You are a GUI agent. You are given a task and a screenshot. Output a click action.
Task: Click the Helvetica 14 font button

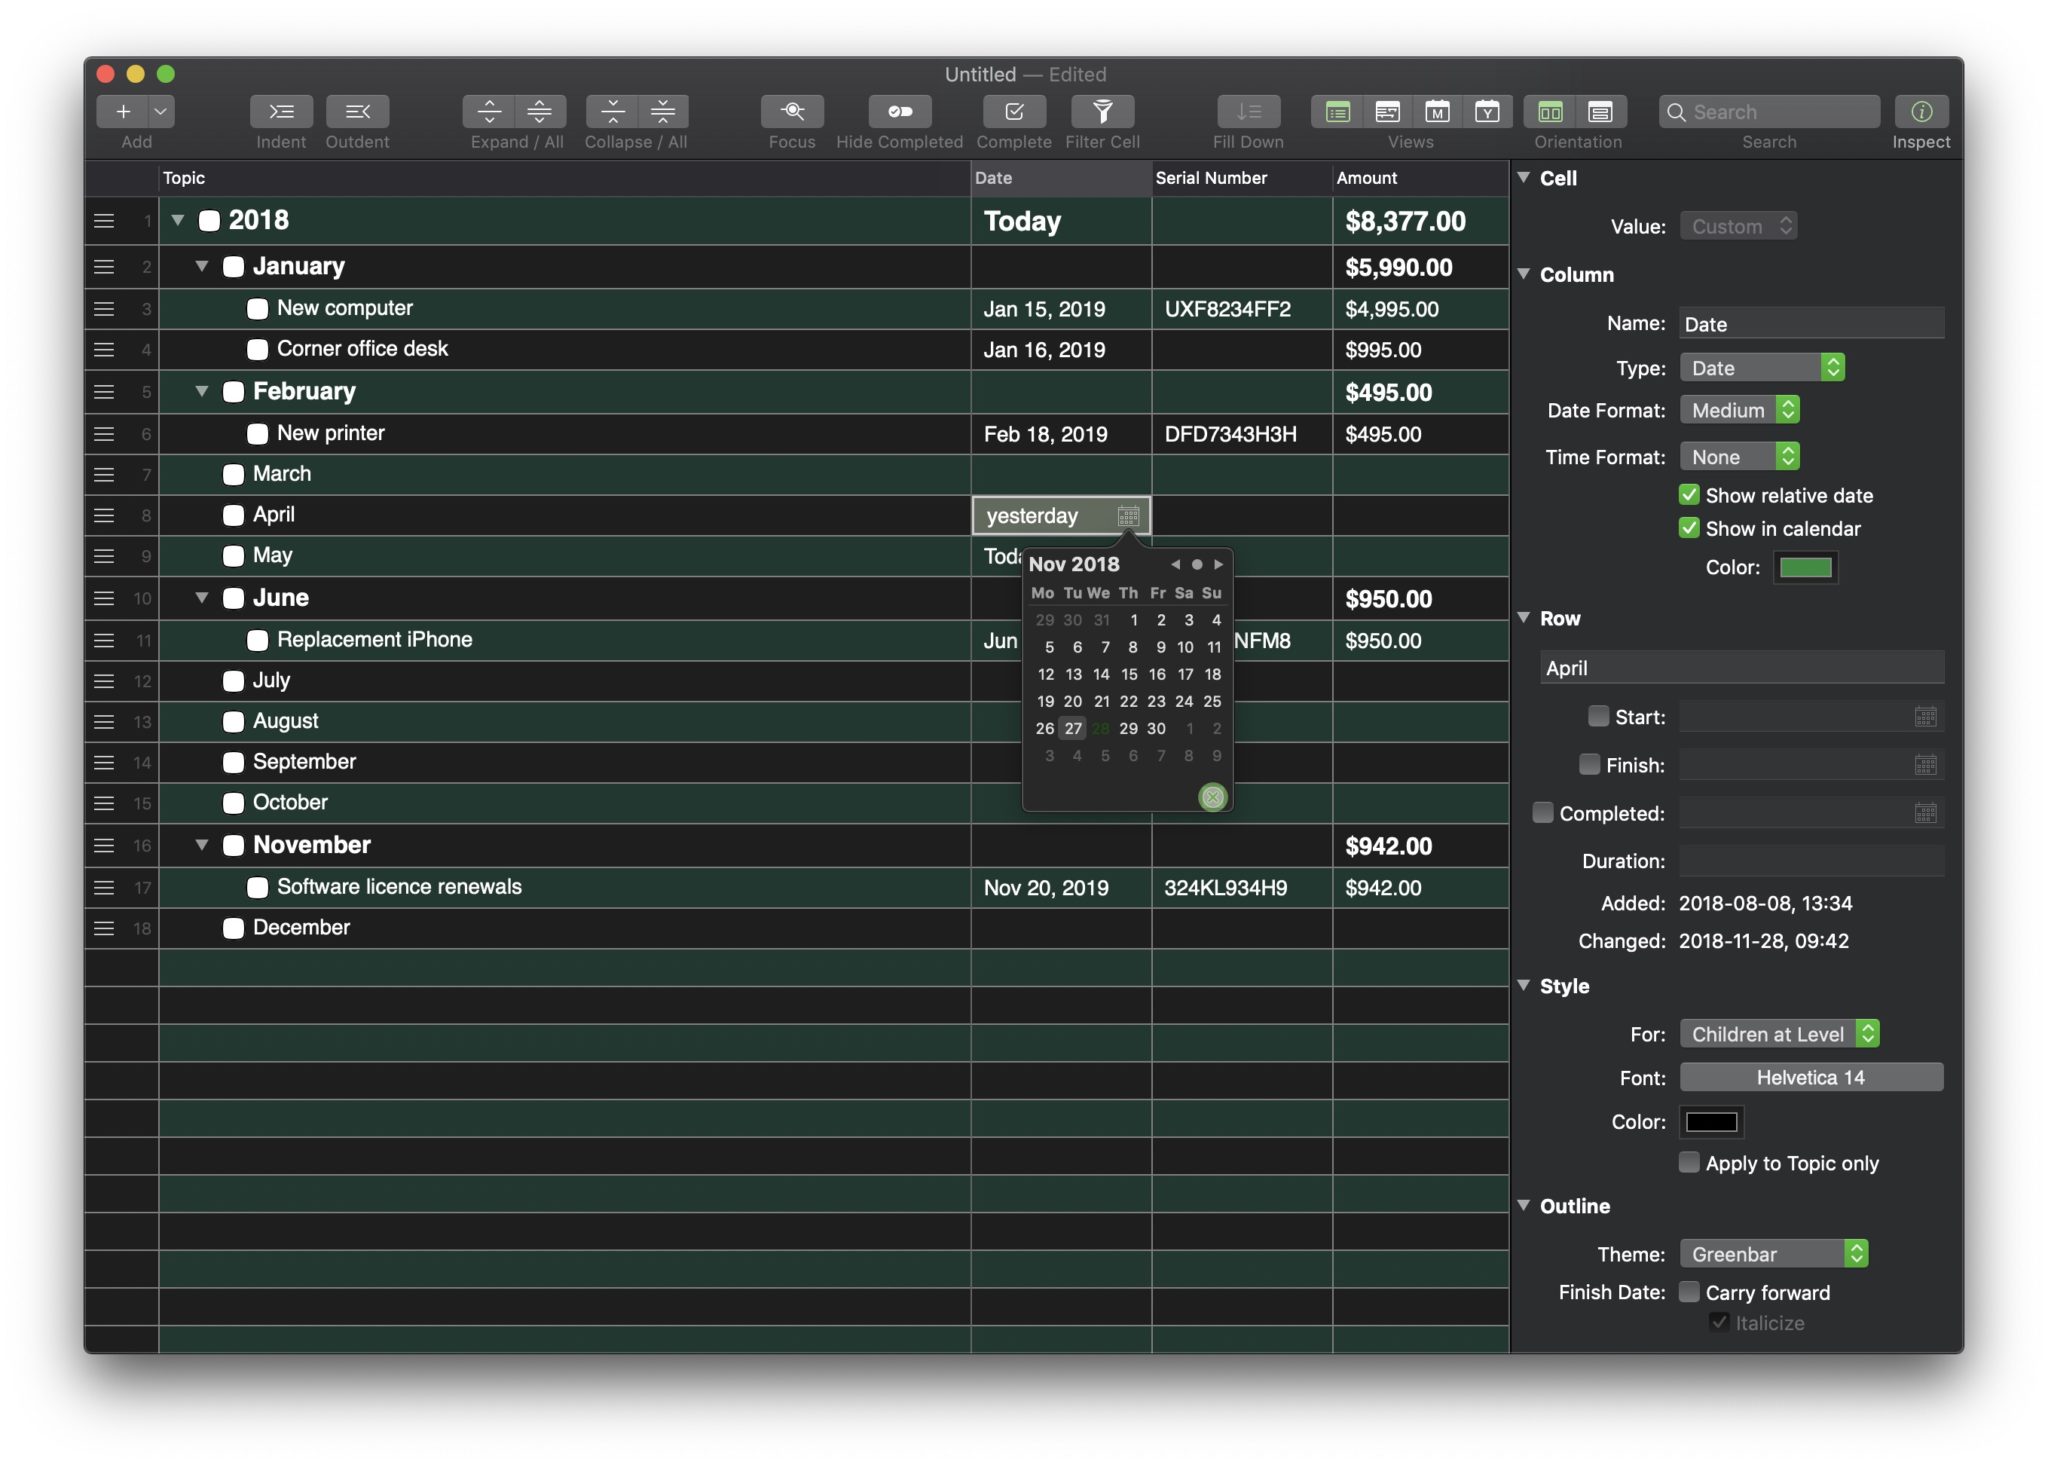1811,1077
